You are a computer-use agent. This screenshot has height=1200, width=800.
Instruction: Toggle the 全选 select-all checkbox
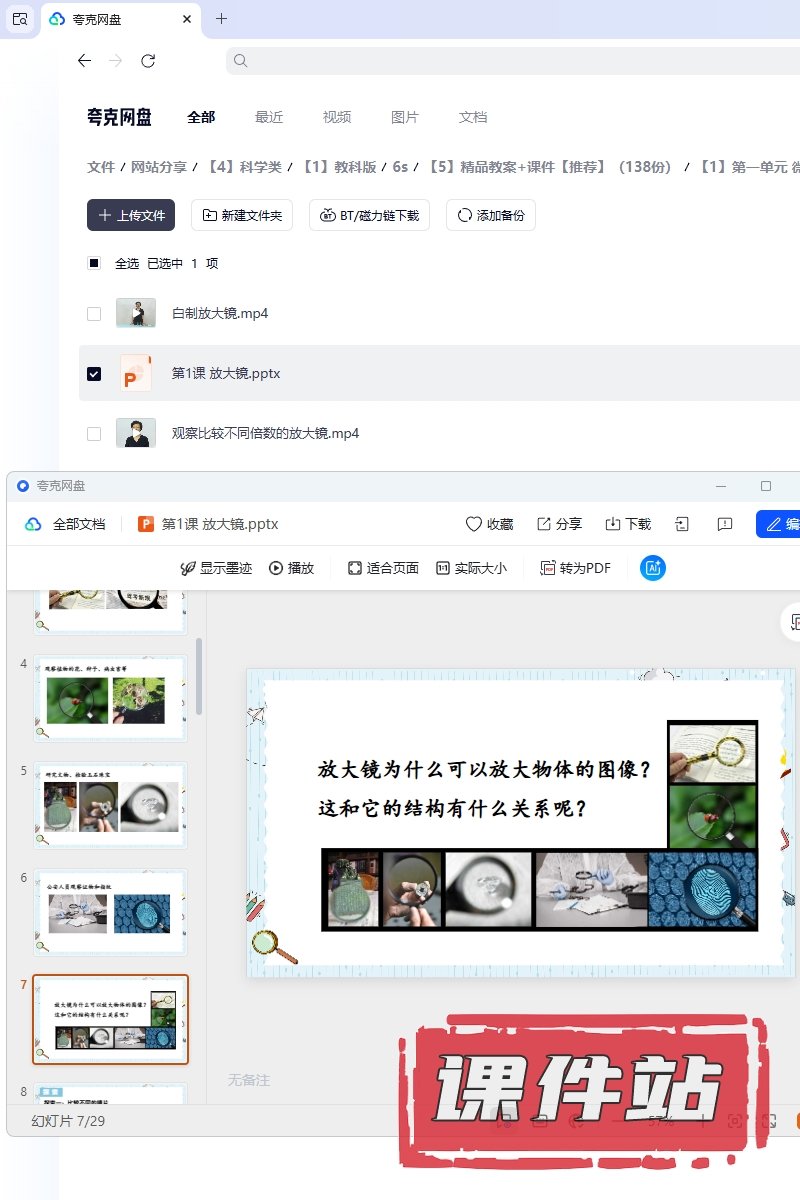tap(94, 264)
